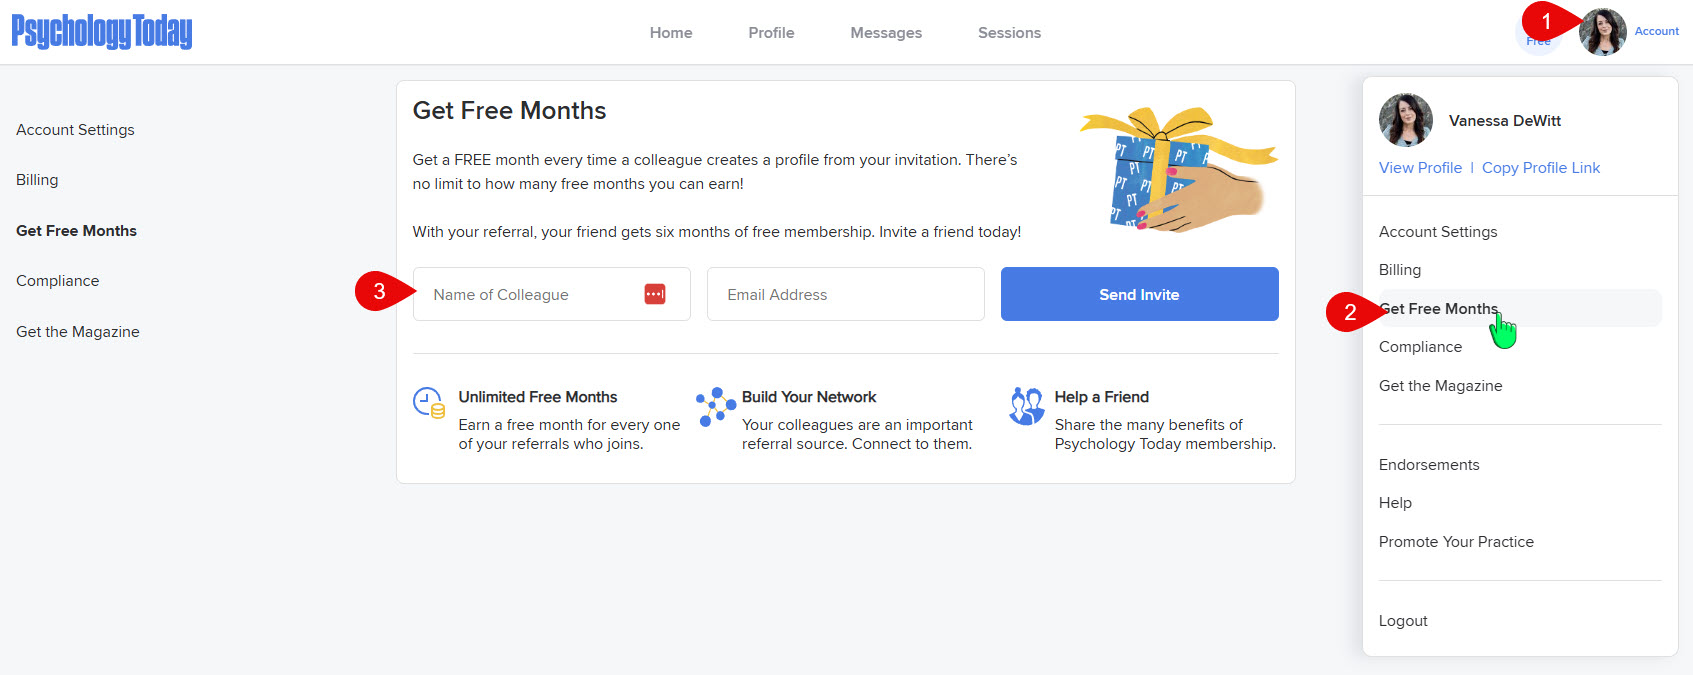Click the Unlimited Free Months clock icon
This screenshot has height=675, width=1693.
(x=429, y=403)
